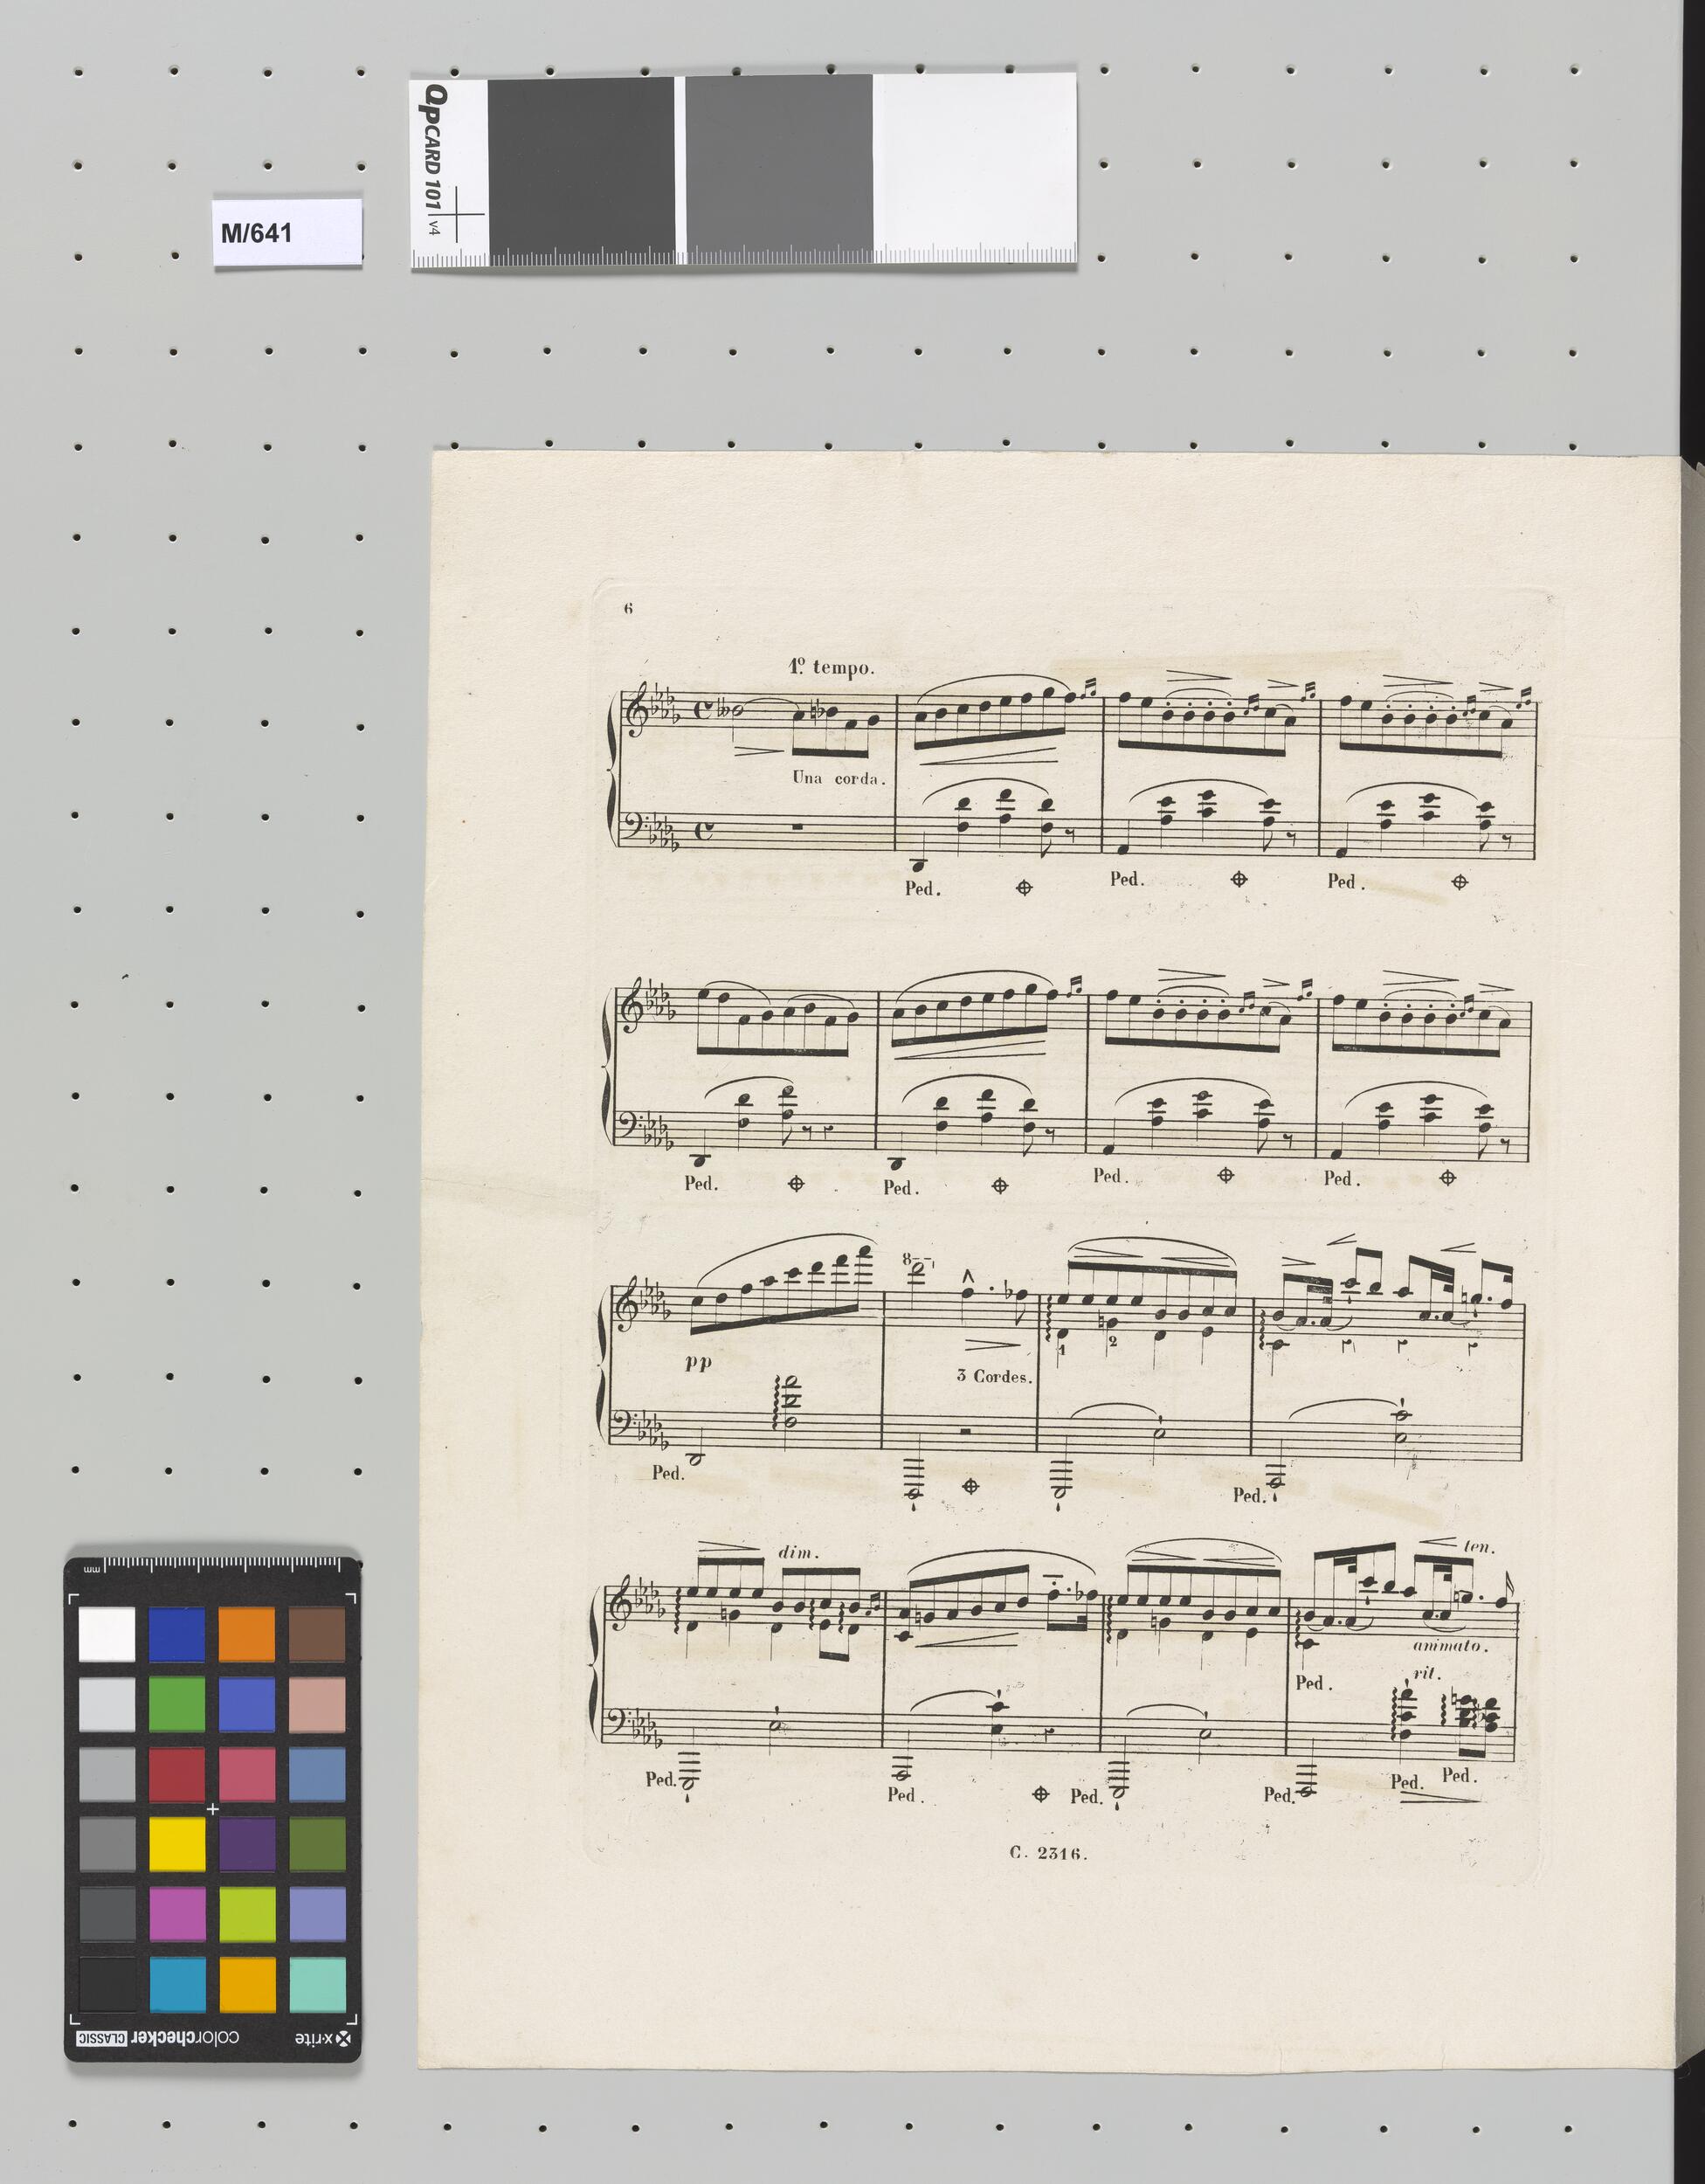Click the page number 6
The image size is (1705, 2184).
[628, 608]
